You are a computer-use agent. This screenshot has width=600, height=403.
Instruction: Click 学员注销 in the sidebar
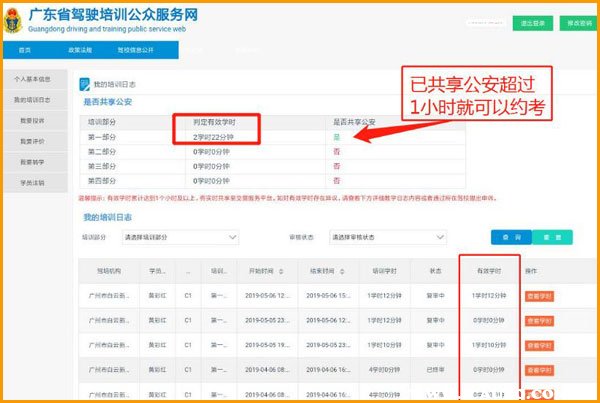[x=32, y=182]
